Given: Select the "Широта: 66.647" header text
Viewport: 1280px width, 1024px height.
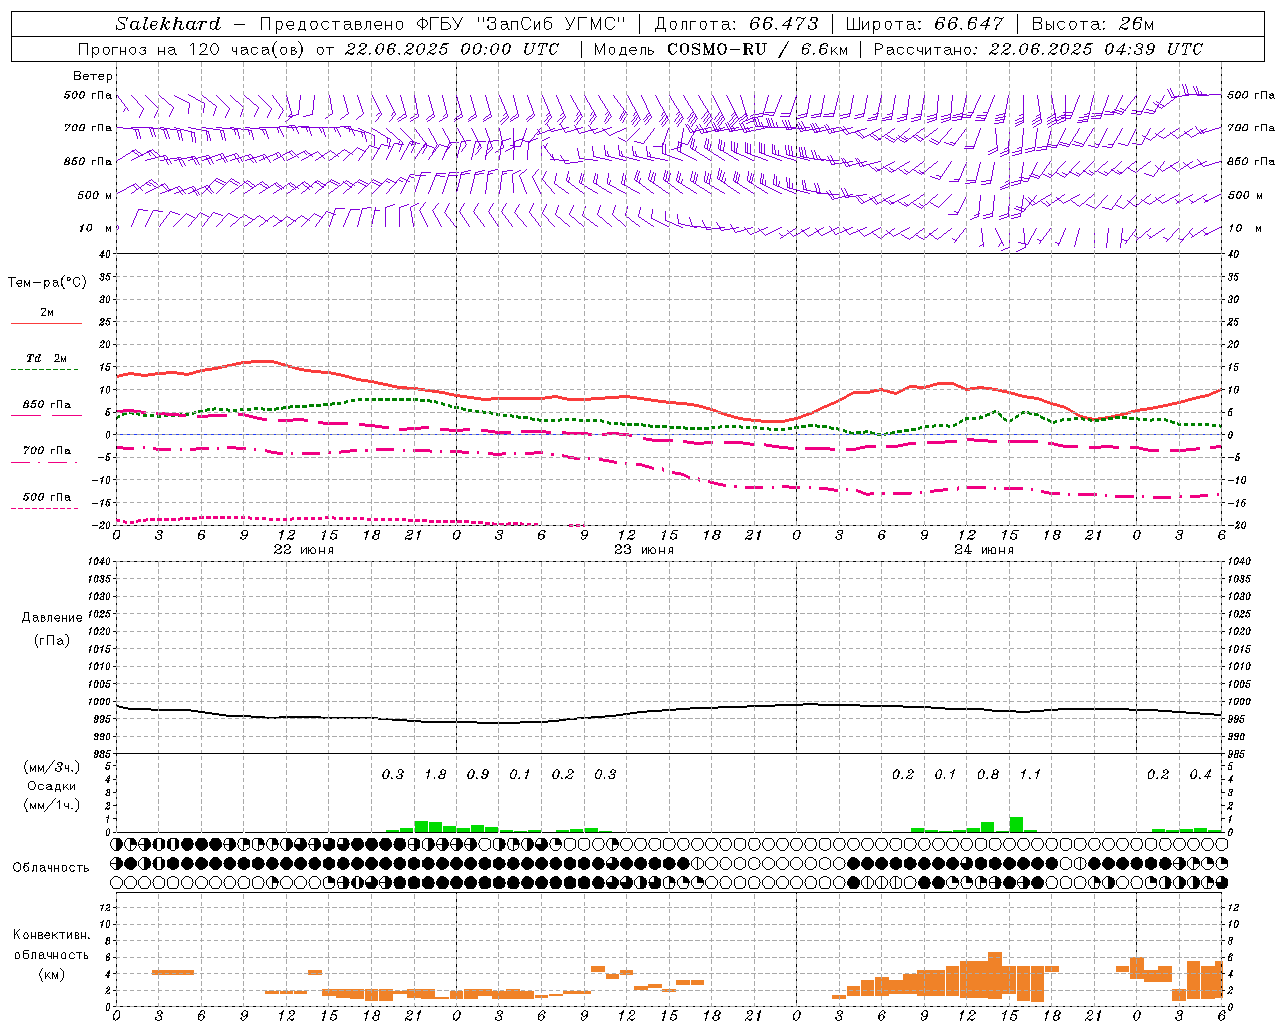Looking at the screenshot, I should click(x=924, y=24).
